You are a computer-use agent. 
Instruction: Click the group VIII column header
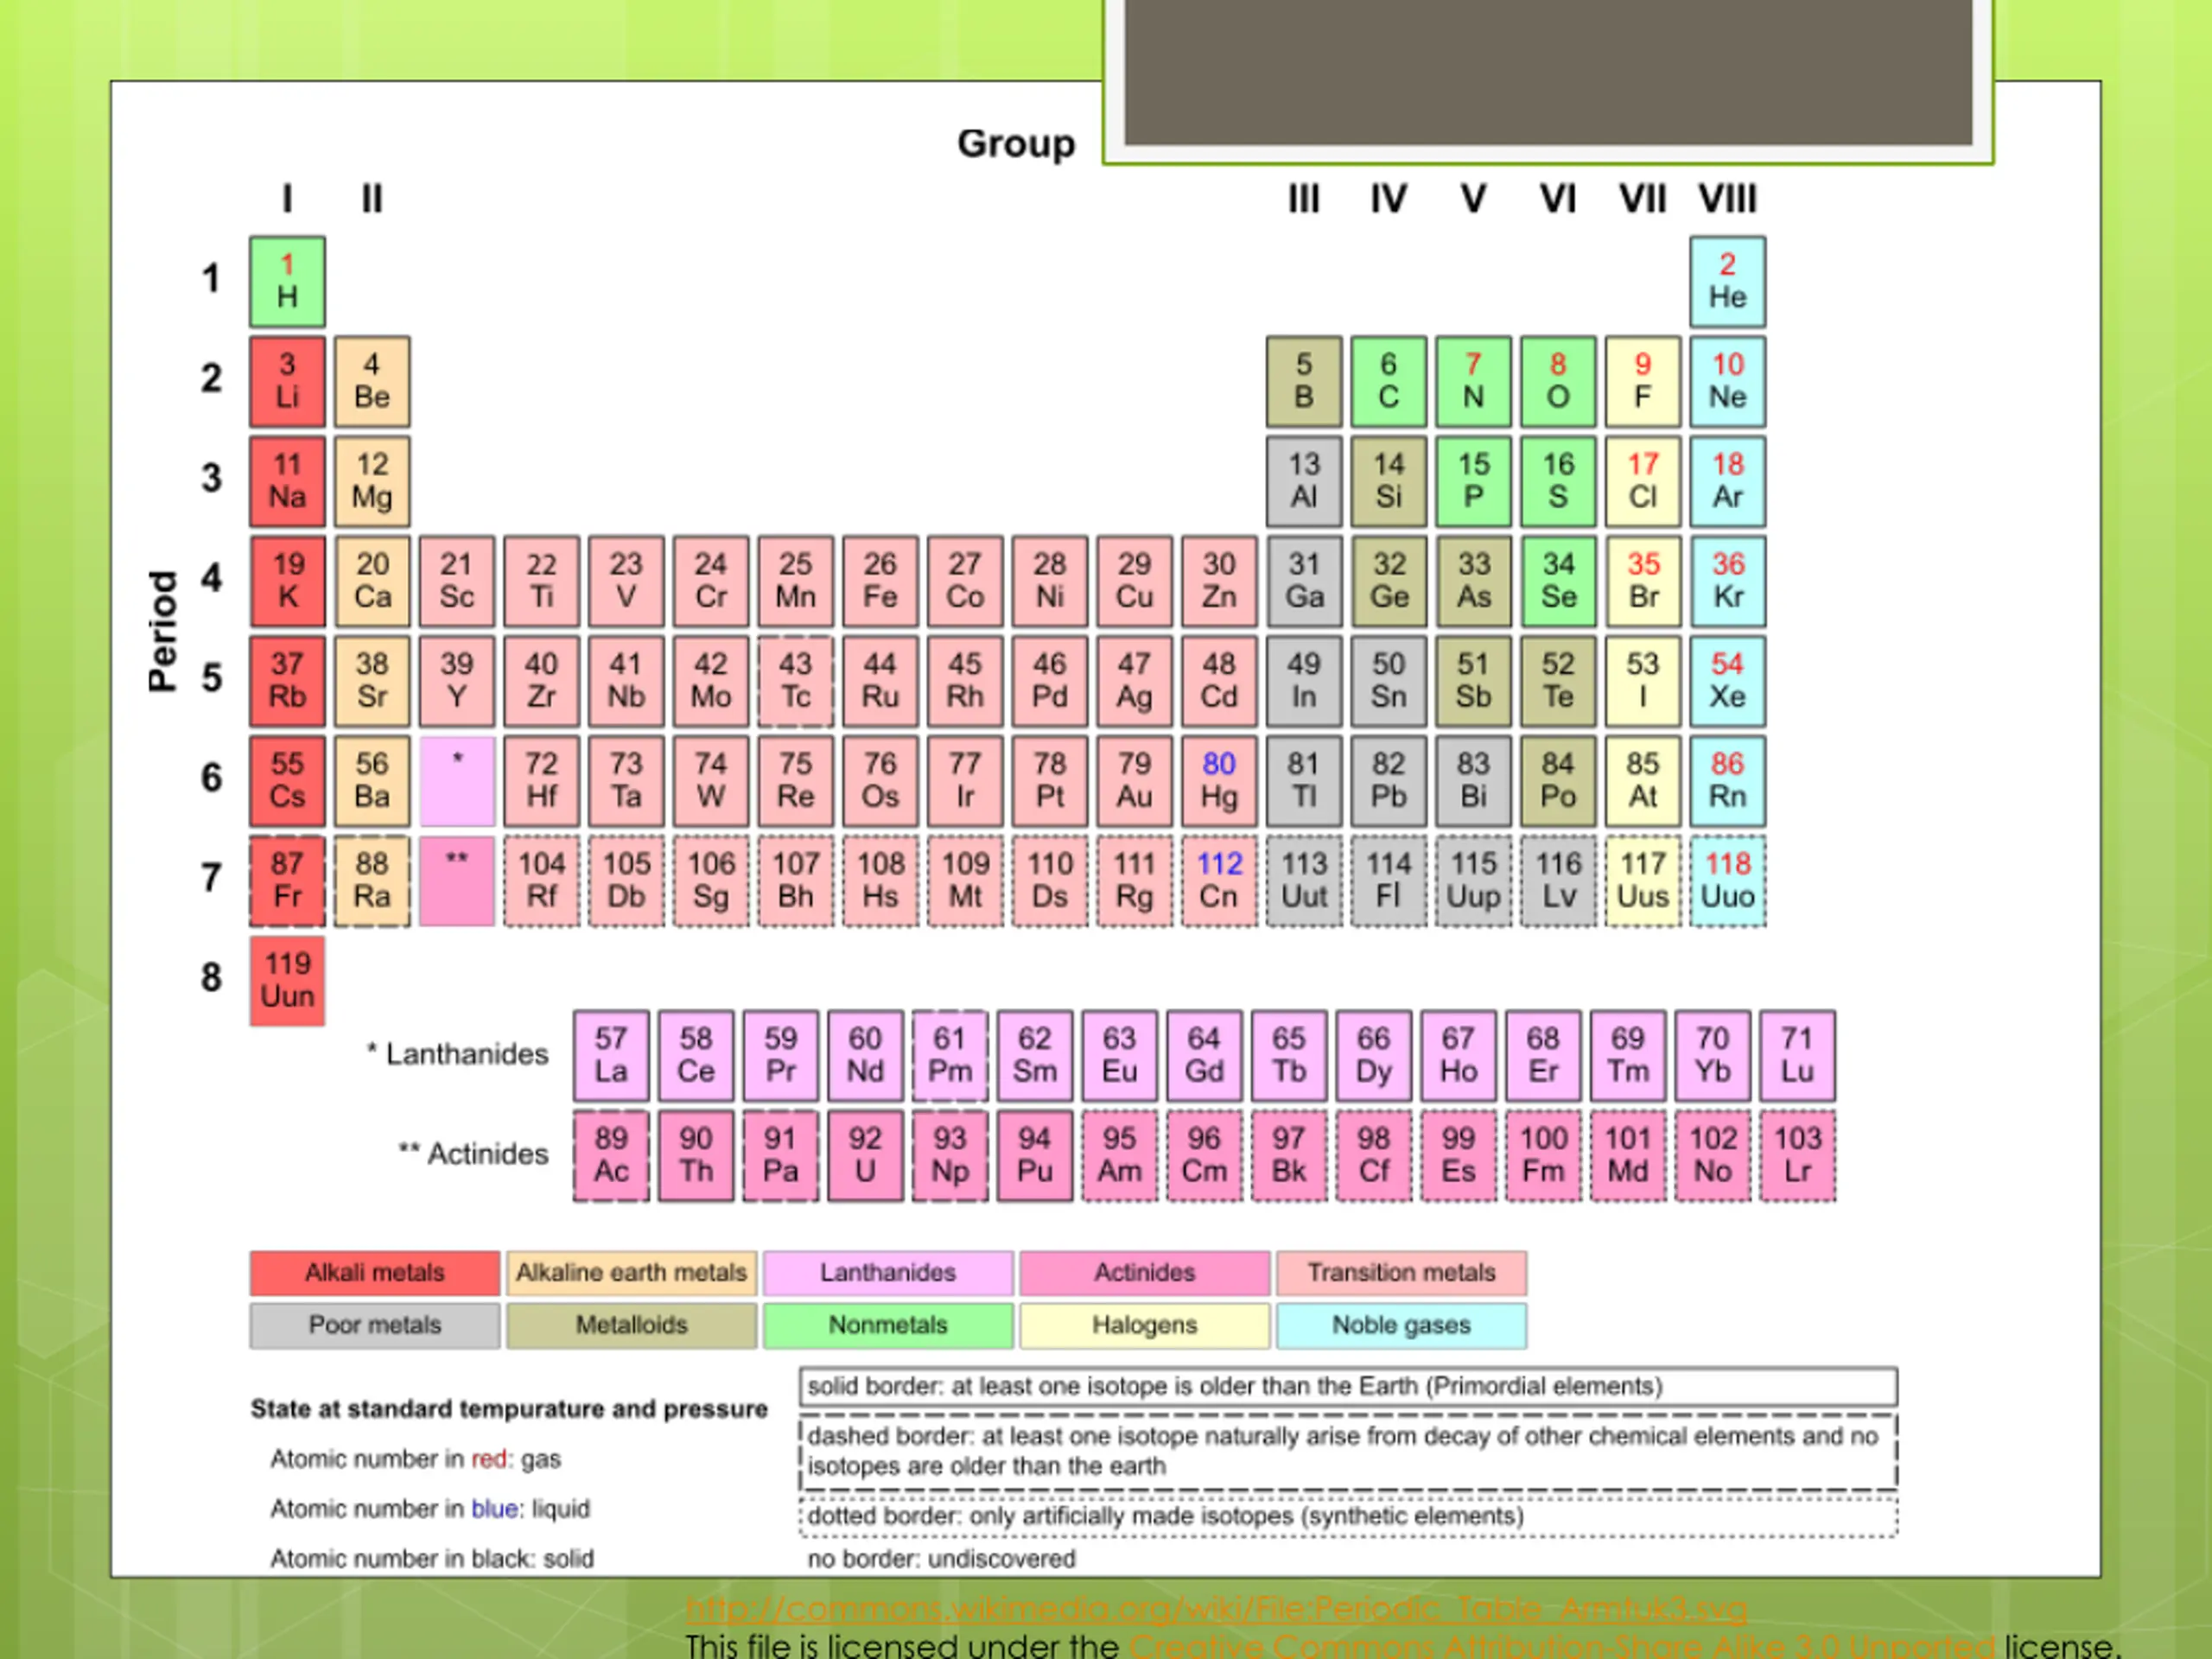tap(1727, 199)
